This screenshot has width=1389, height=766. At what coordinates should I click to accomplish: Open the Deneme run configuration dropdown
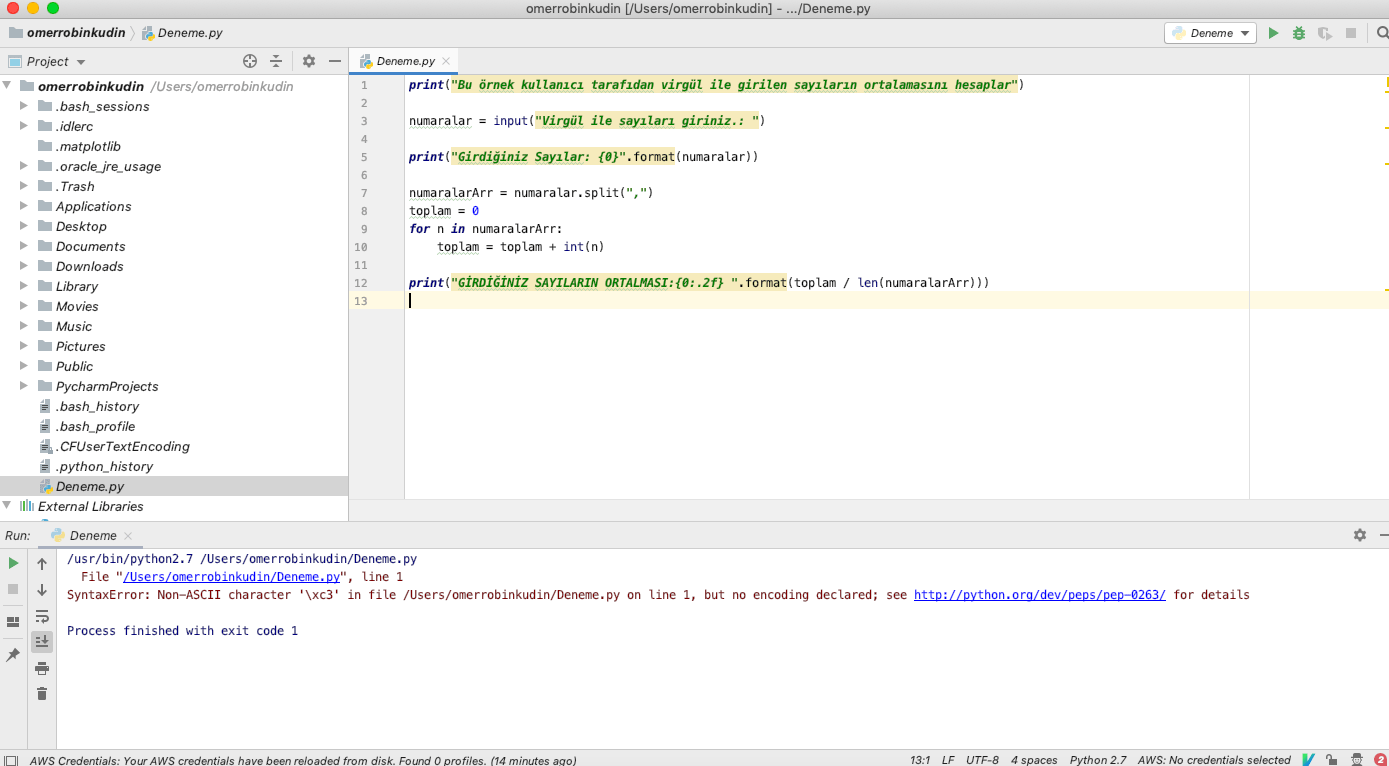1210,33
